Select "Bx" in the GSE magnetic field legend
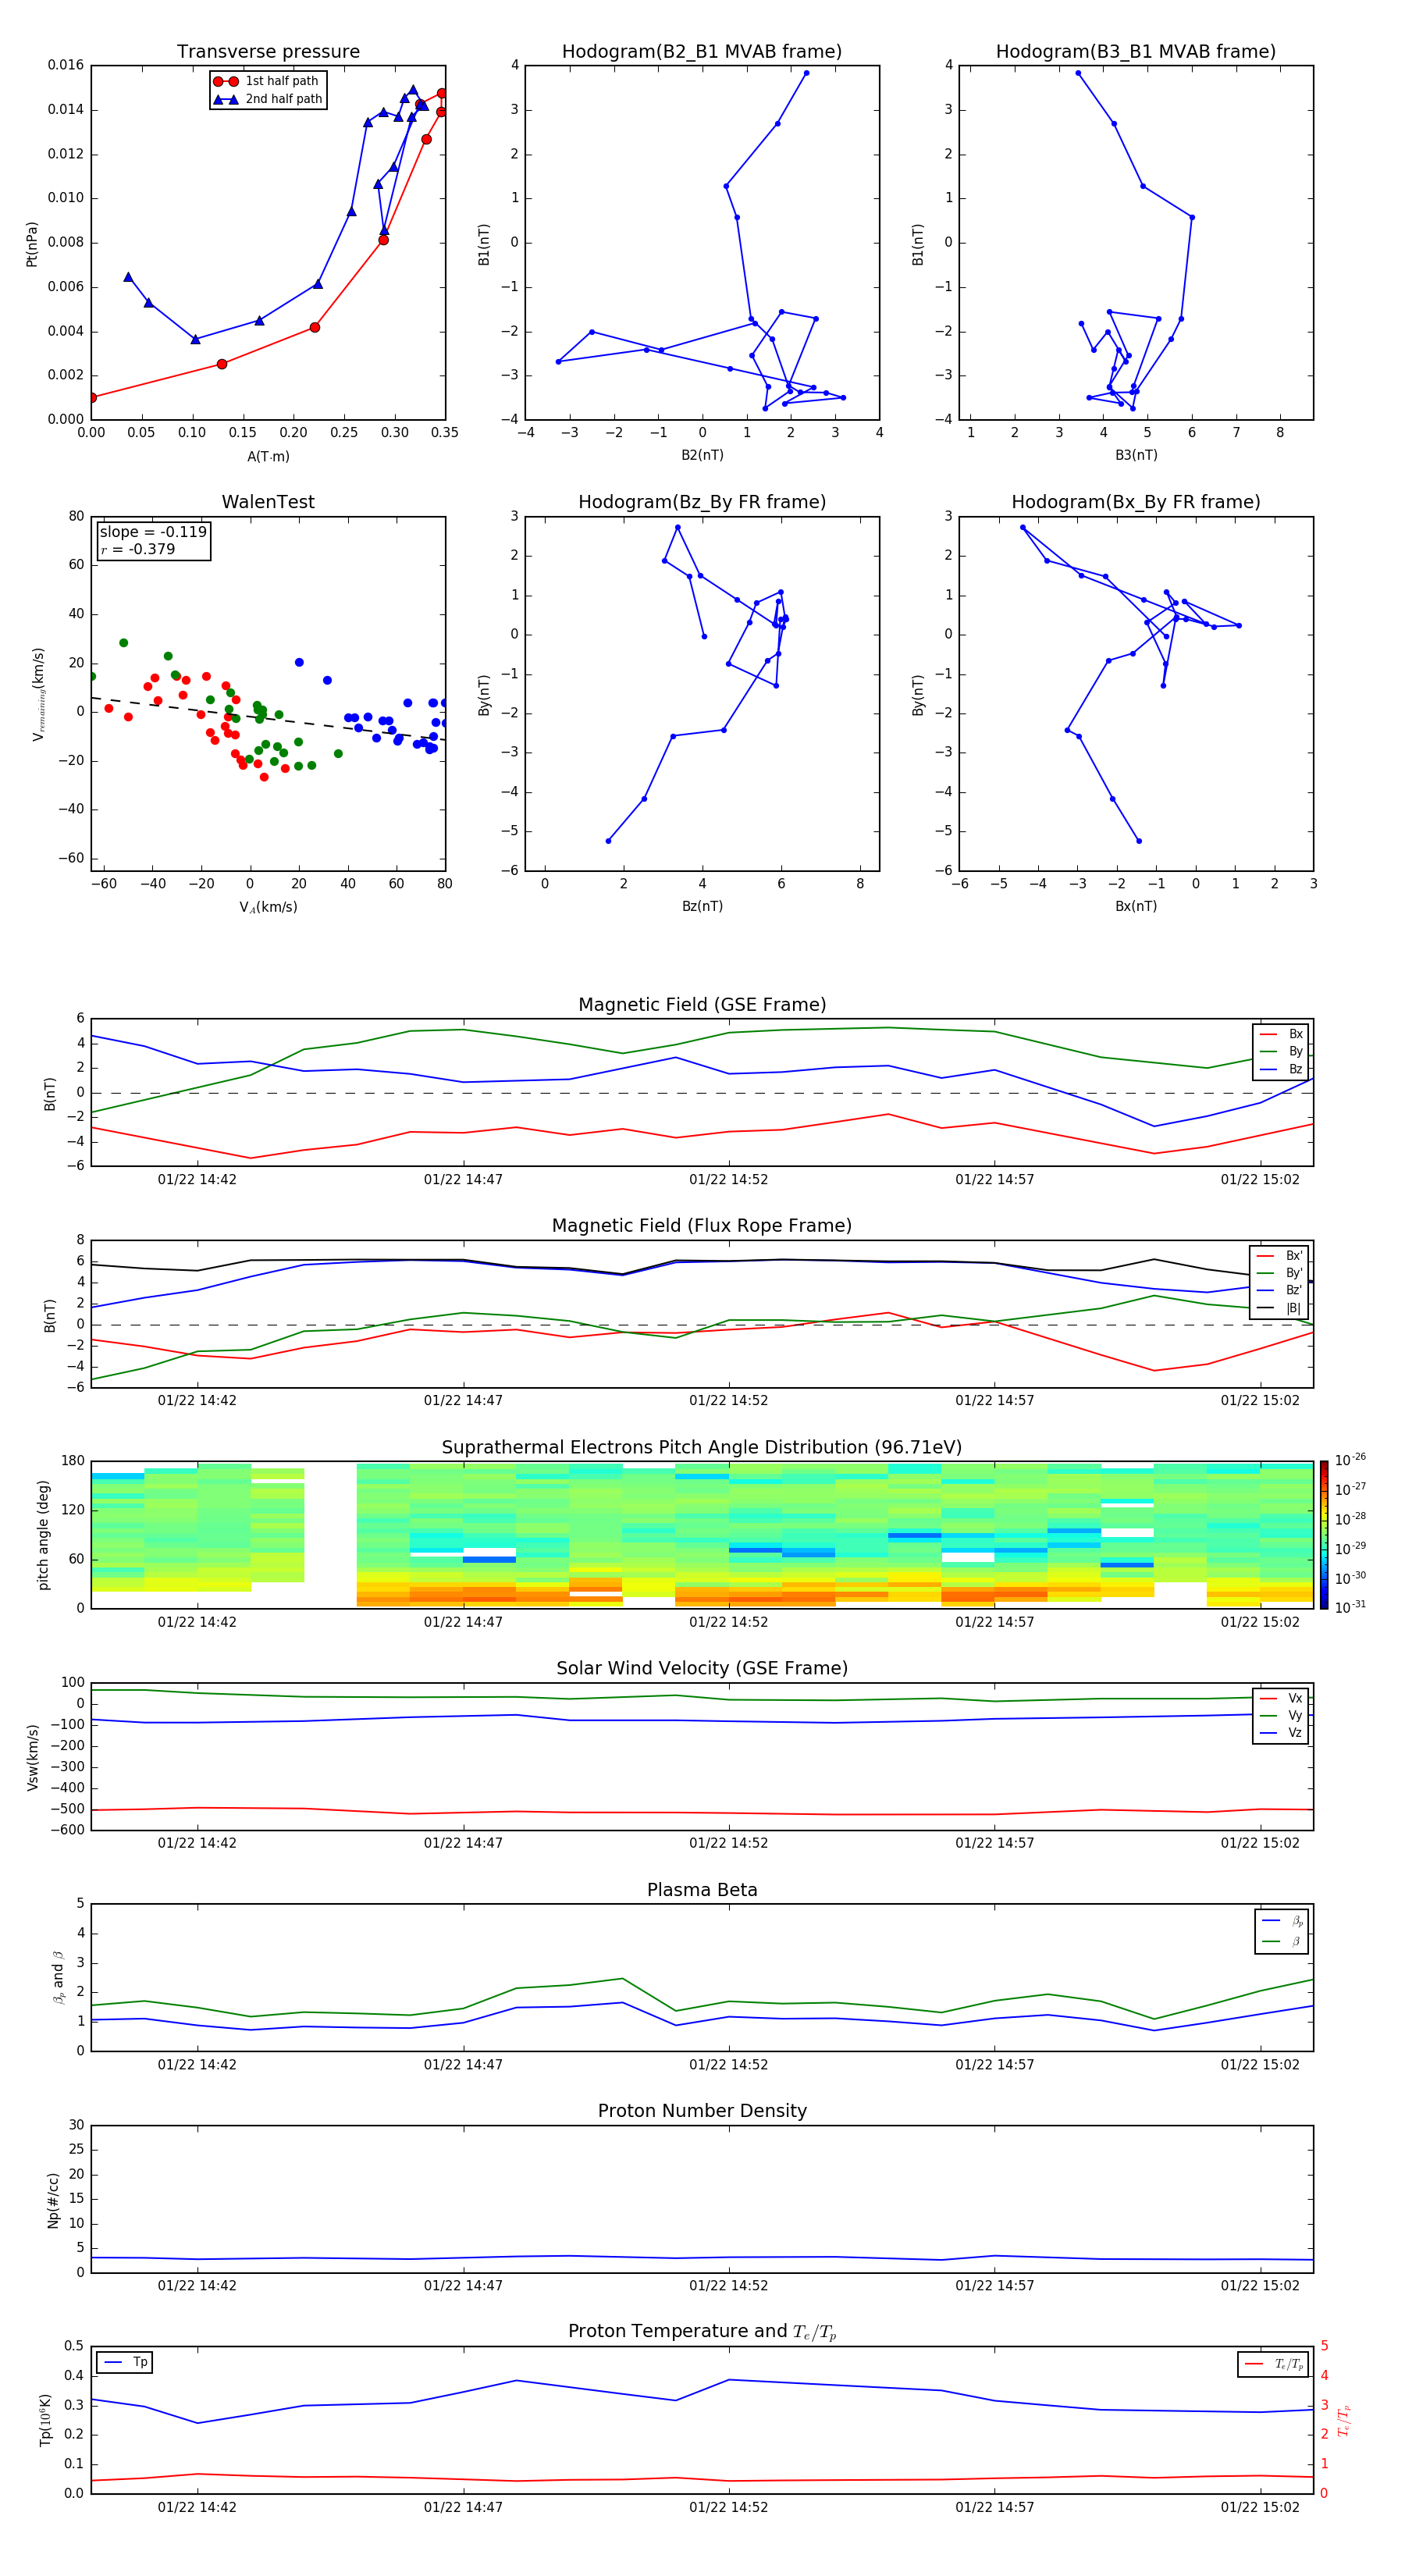 pos(1282,1034)
